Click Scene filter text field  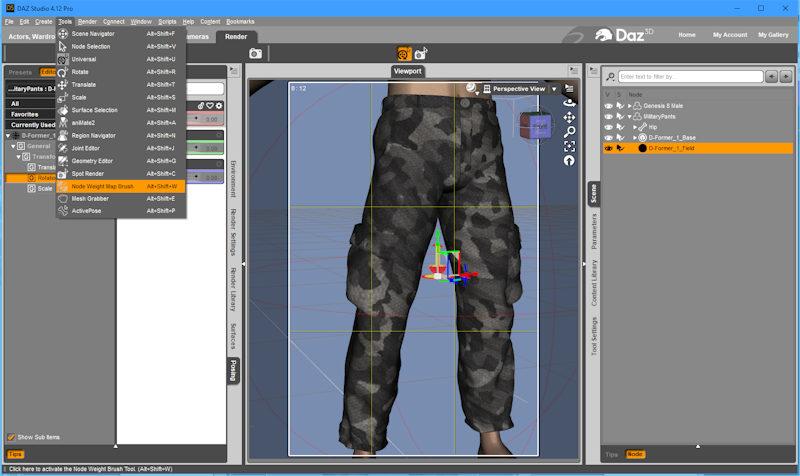point(690,77)
